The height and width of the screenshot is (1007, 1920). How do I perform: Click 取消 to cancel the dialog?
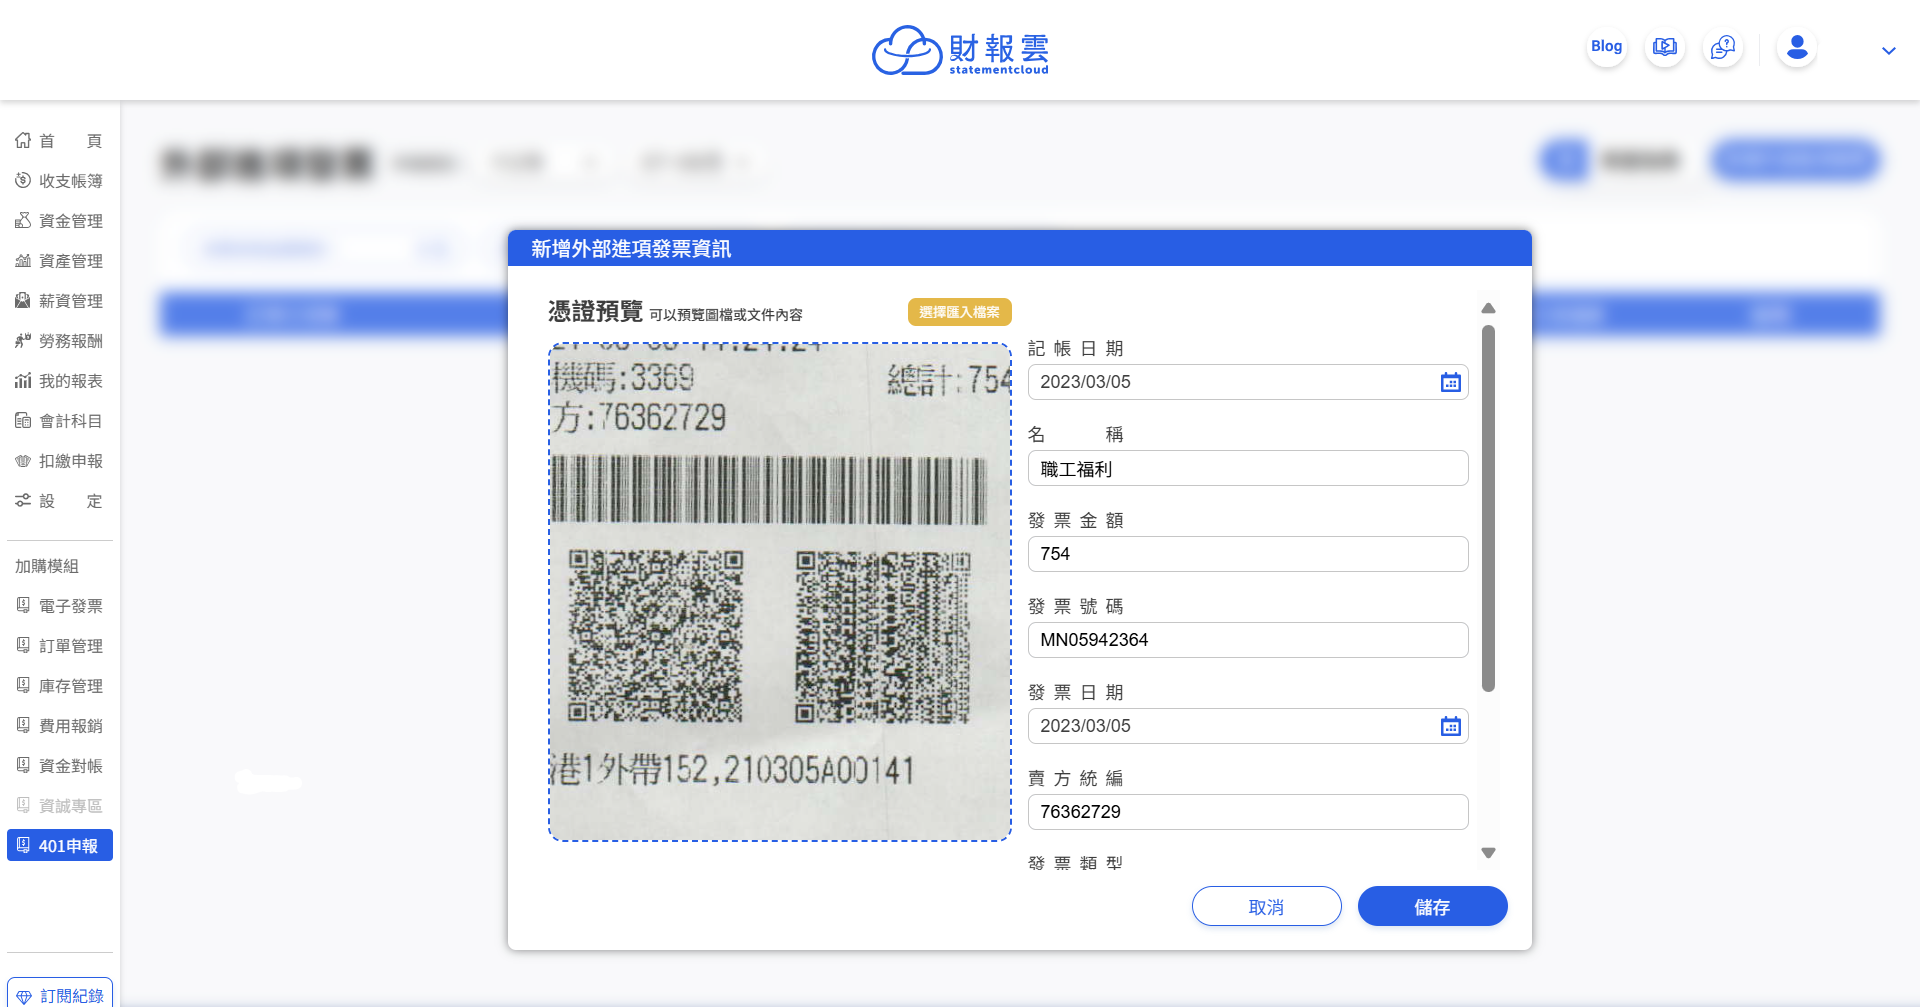click(1267, 906)
